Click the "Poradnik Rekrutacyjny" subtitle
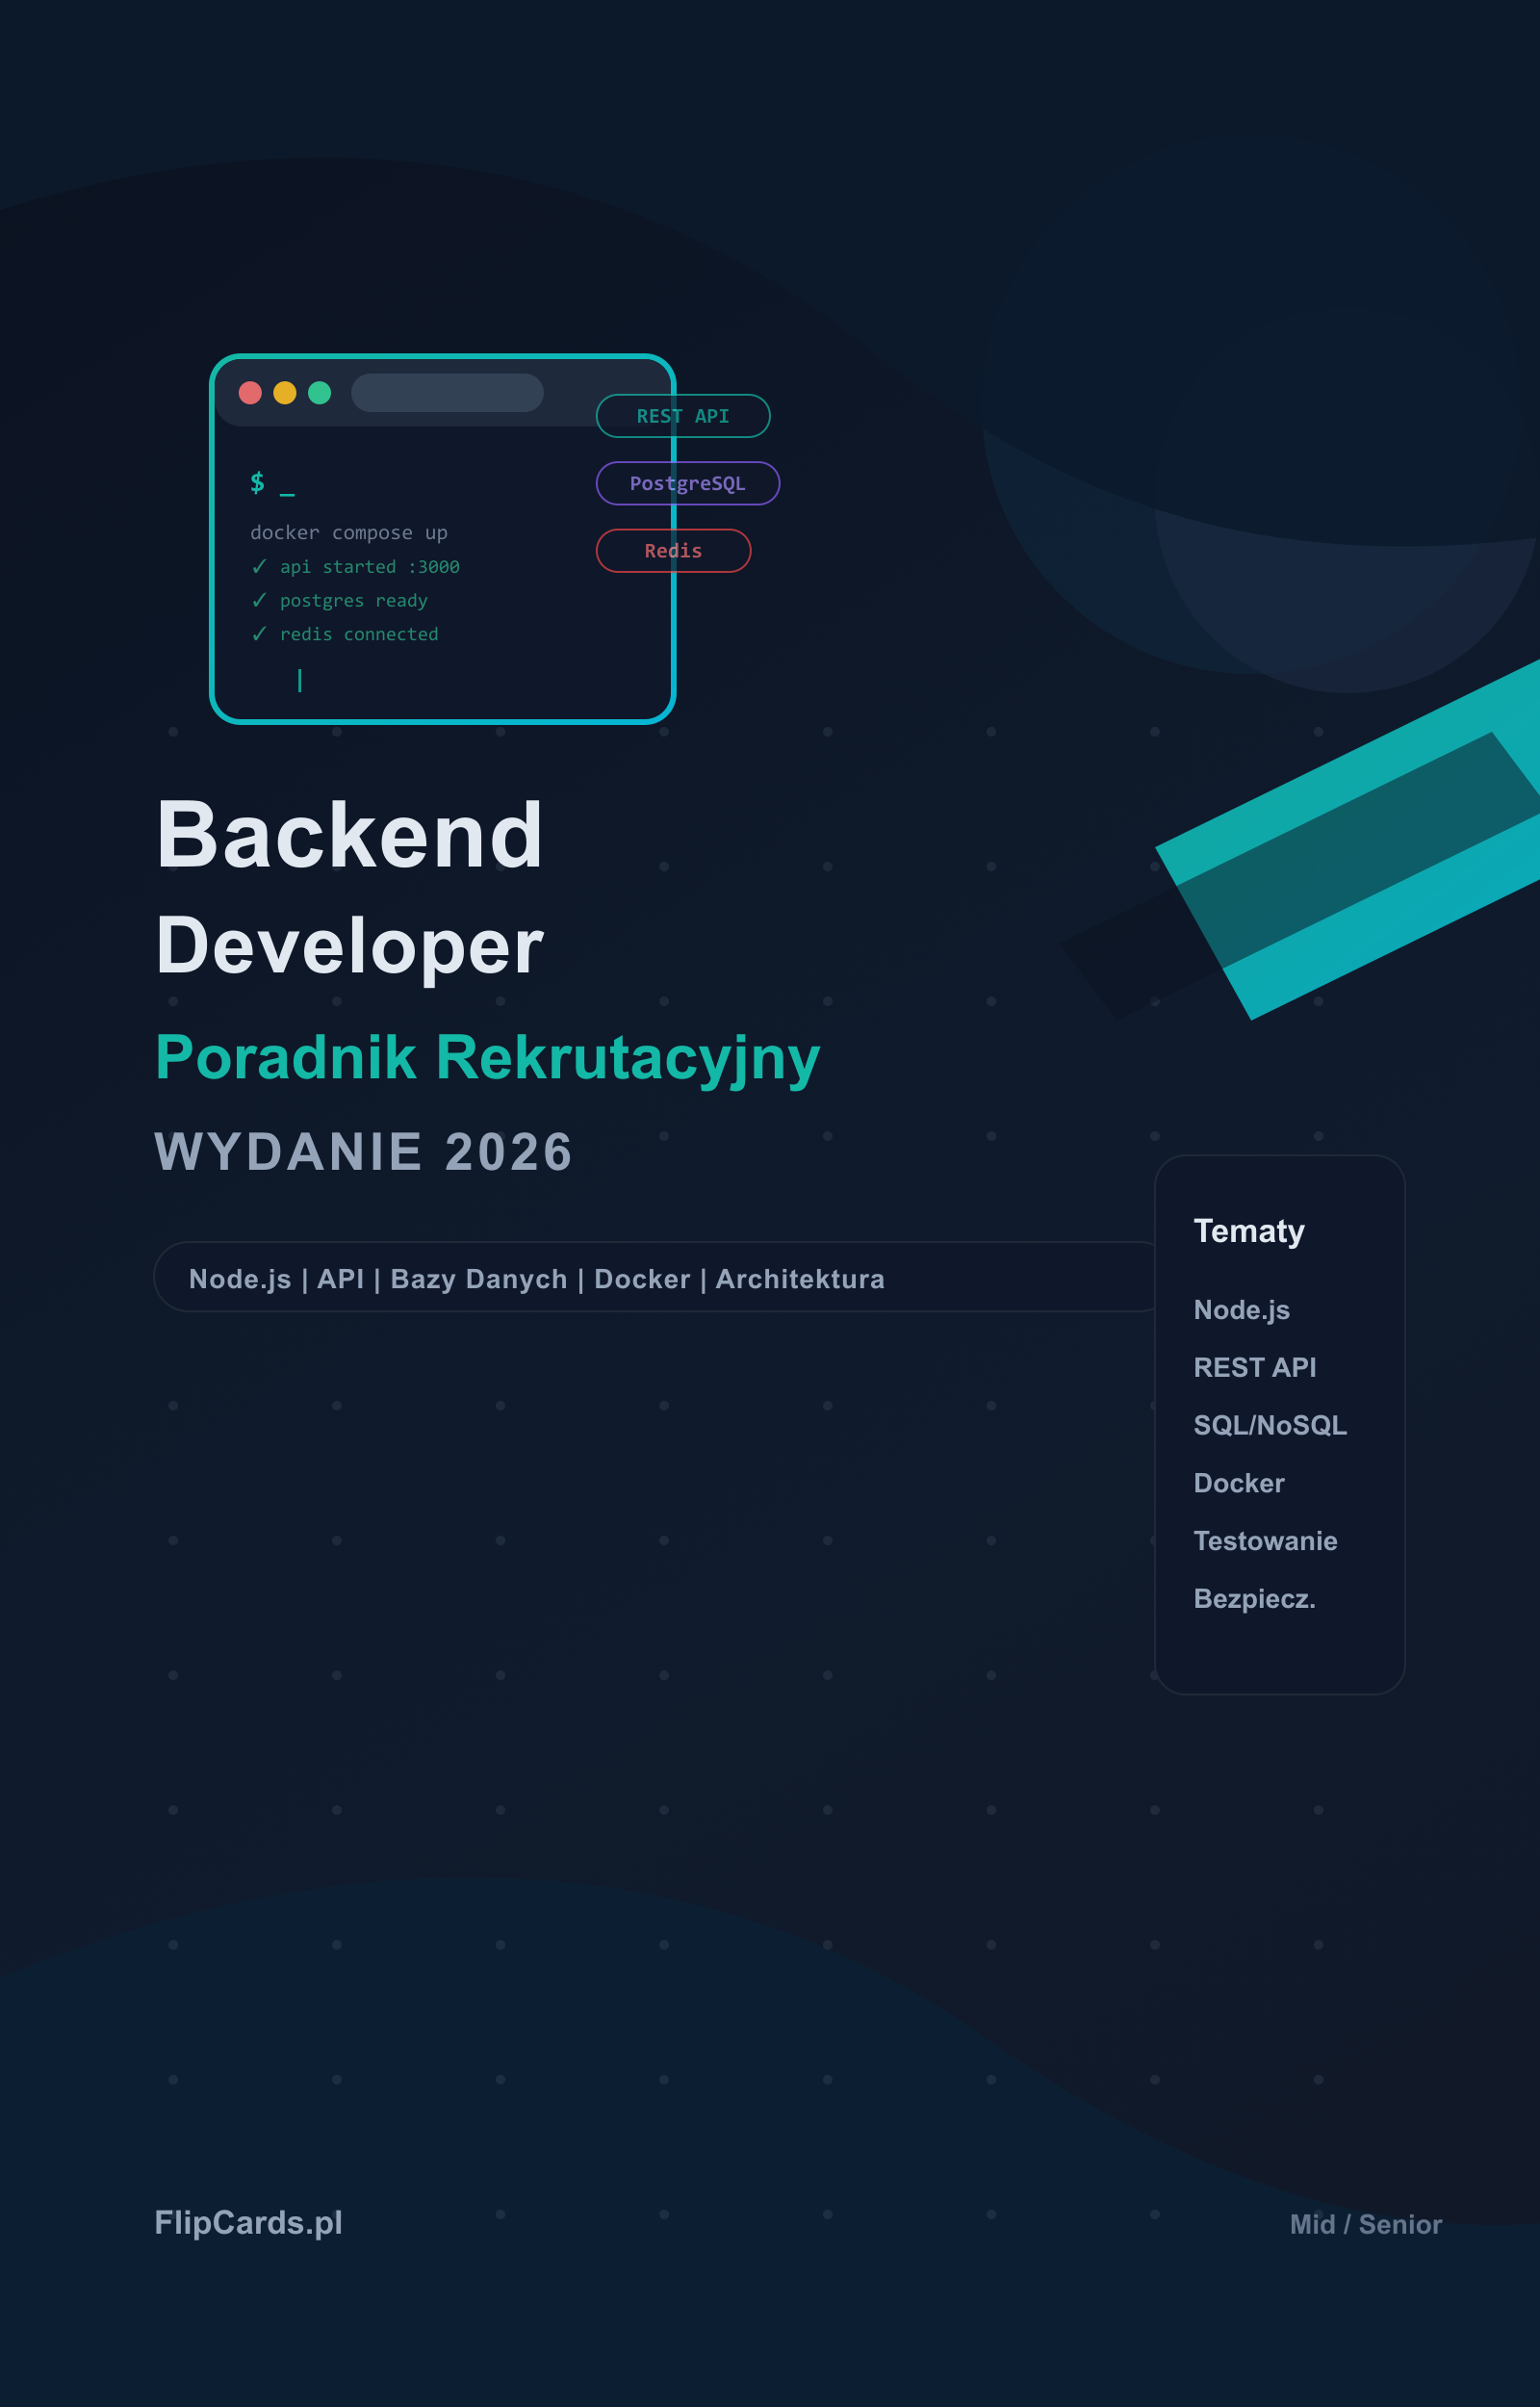 pos(487,1057)
